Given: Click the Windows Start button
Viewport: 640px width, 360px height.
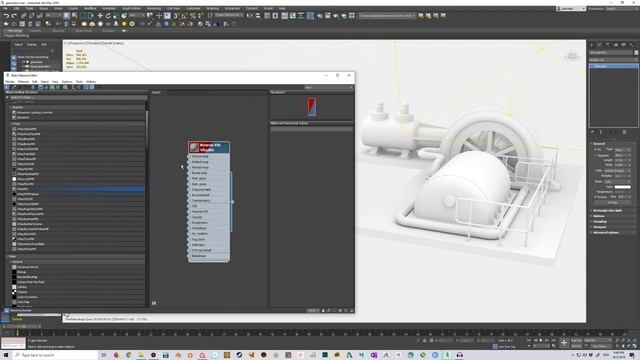Looking at the screenshot, I should 6,355.
